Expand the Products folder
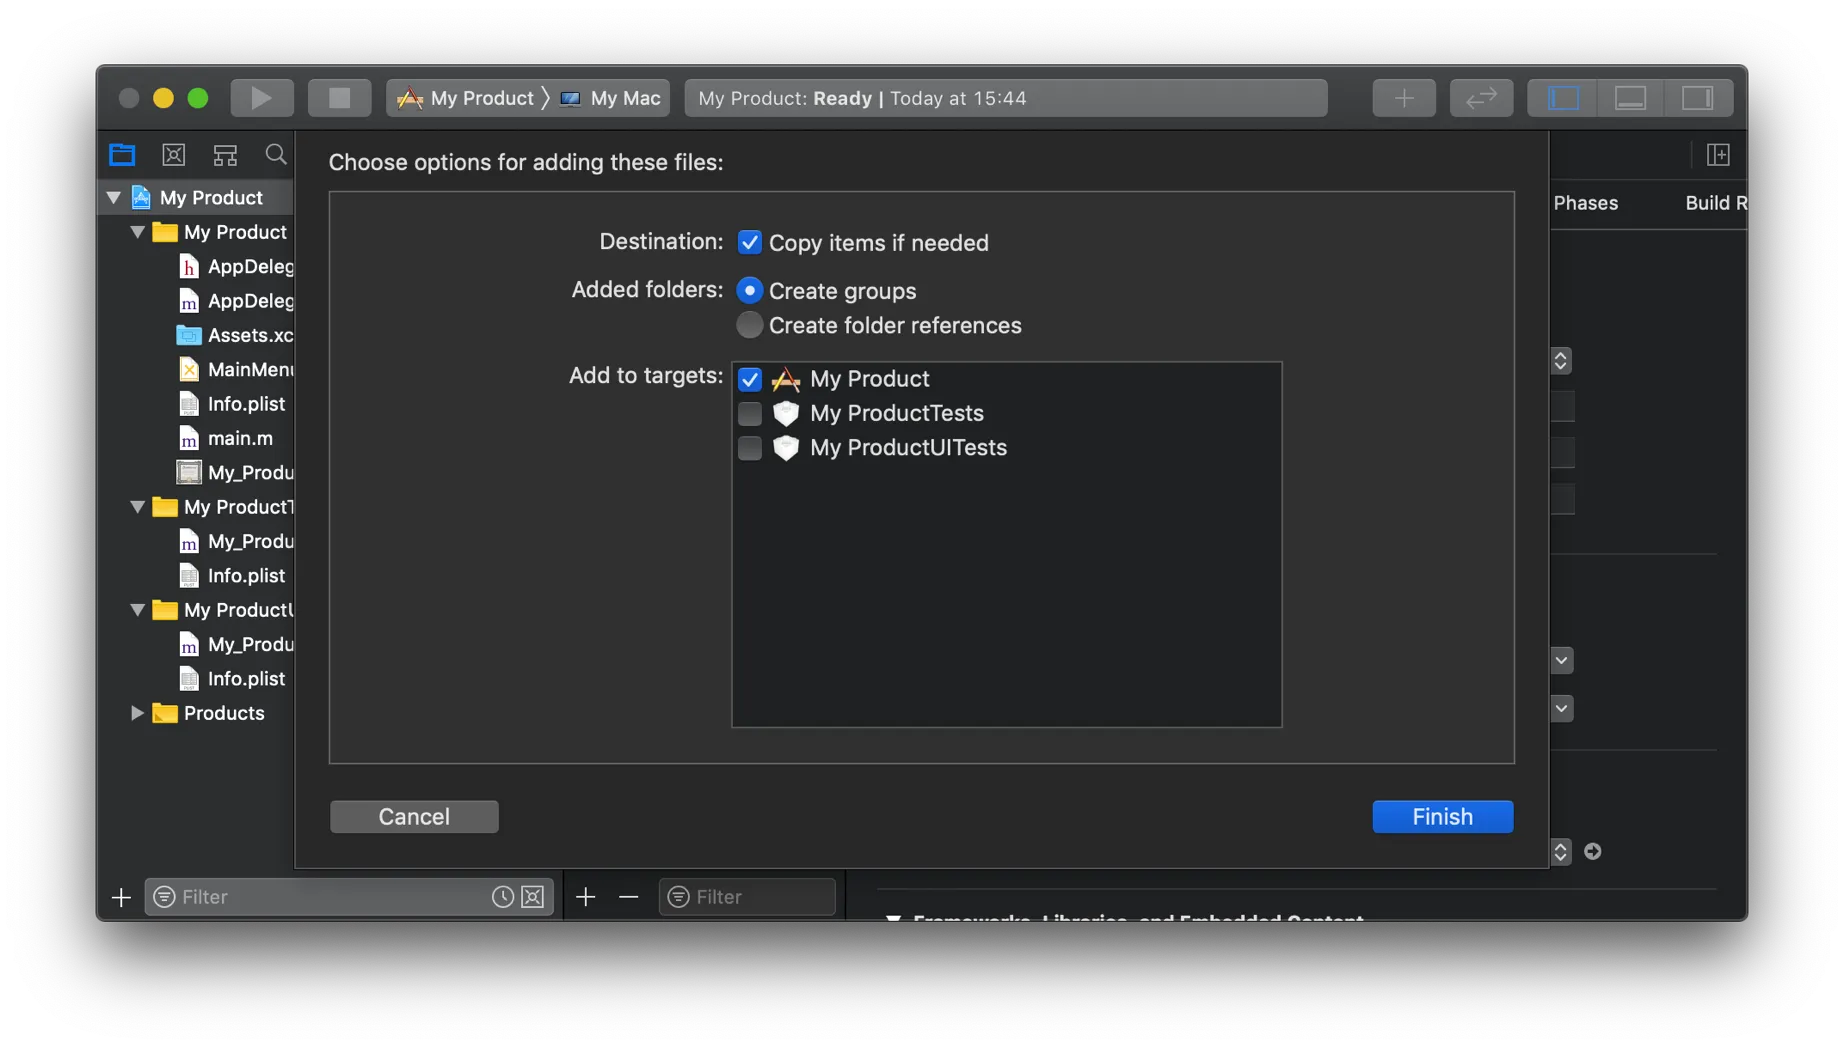This screenshot has height=1048, width=1844. (x=137, y=713)
